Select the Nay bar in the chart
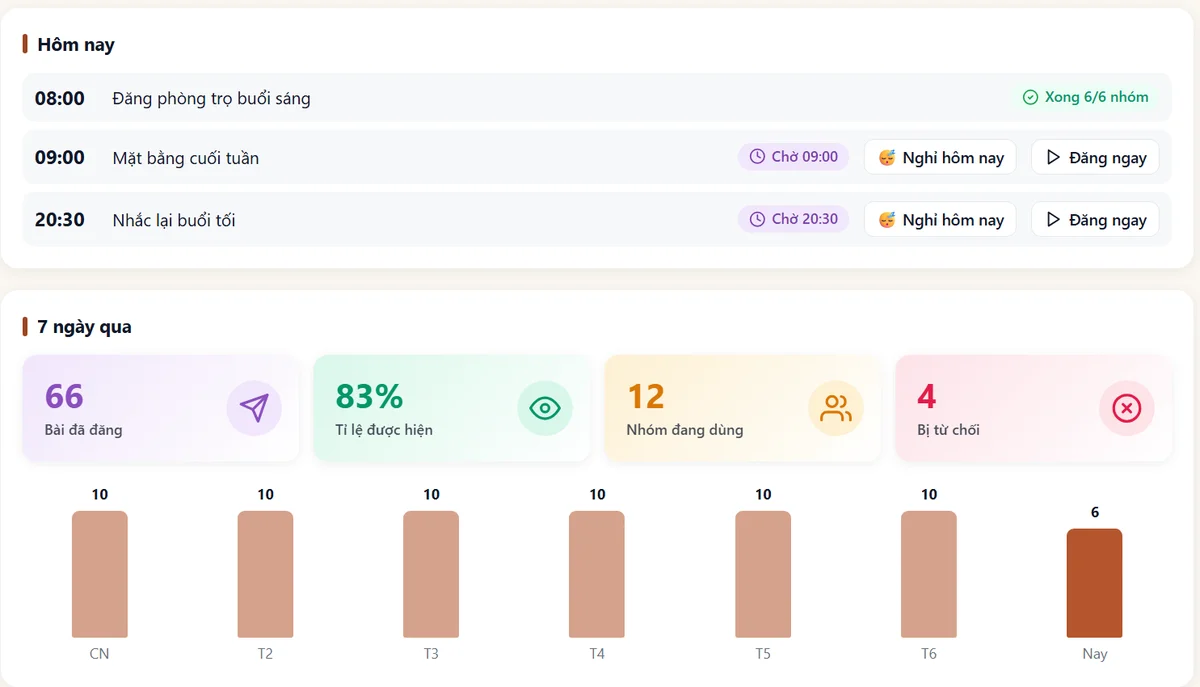 1094,583
